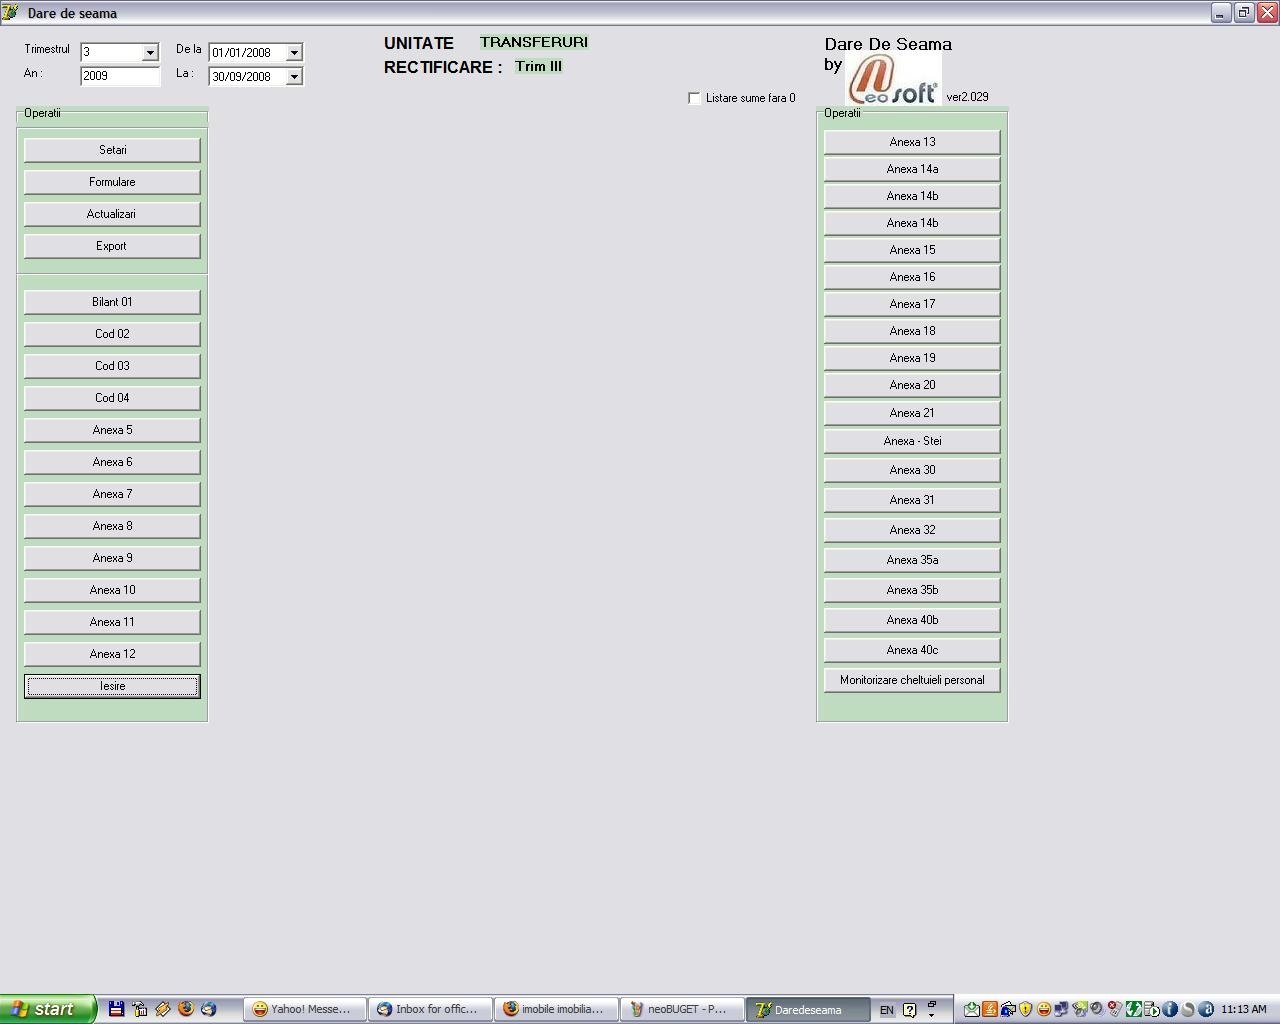Click the Export button
This screenshot has height=1024, width=1280.
[x=112, y=246]
